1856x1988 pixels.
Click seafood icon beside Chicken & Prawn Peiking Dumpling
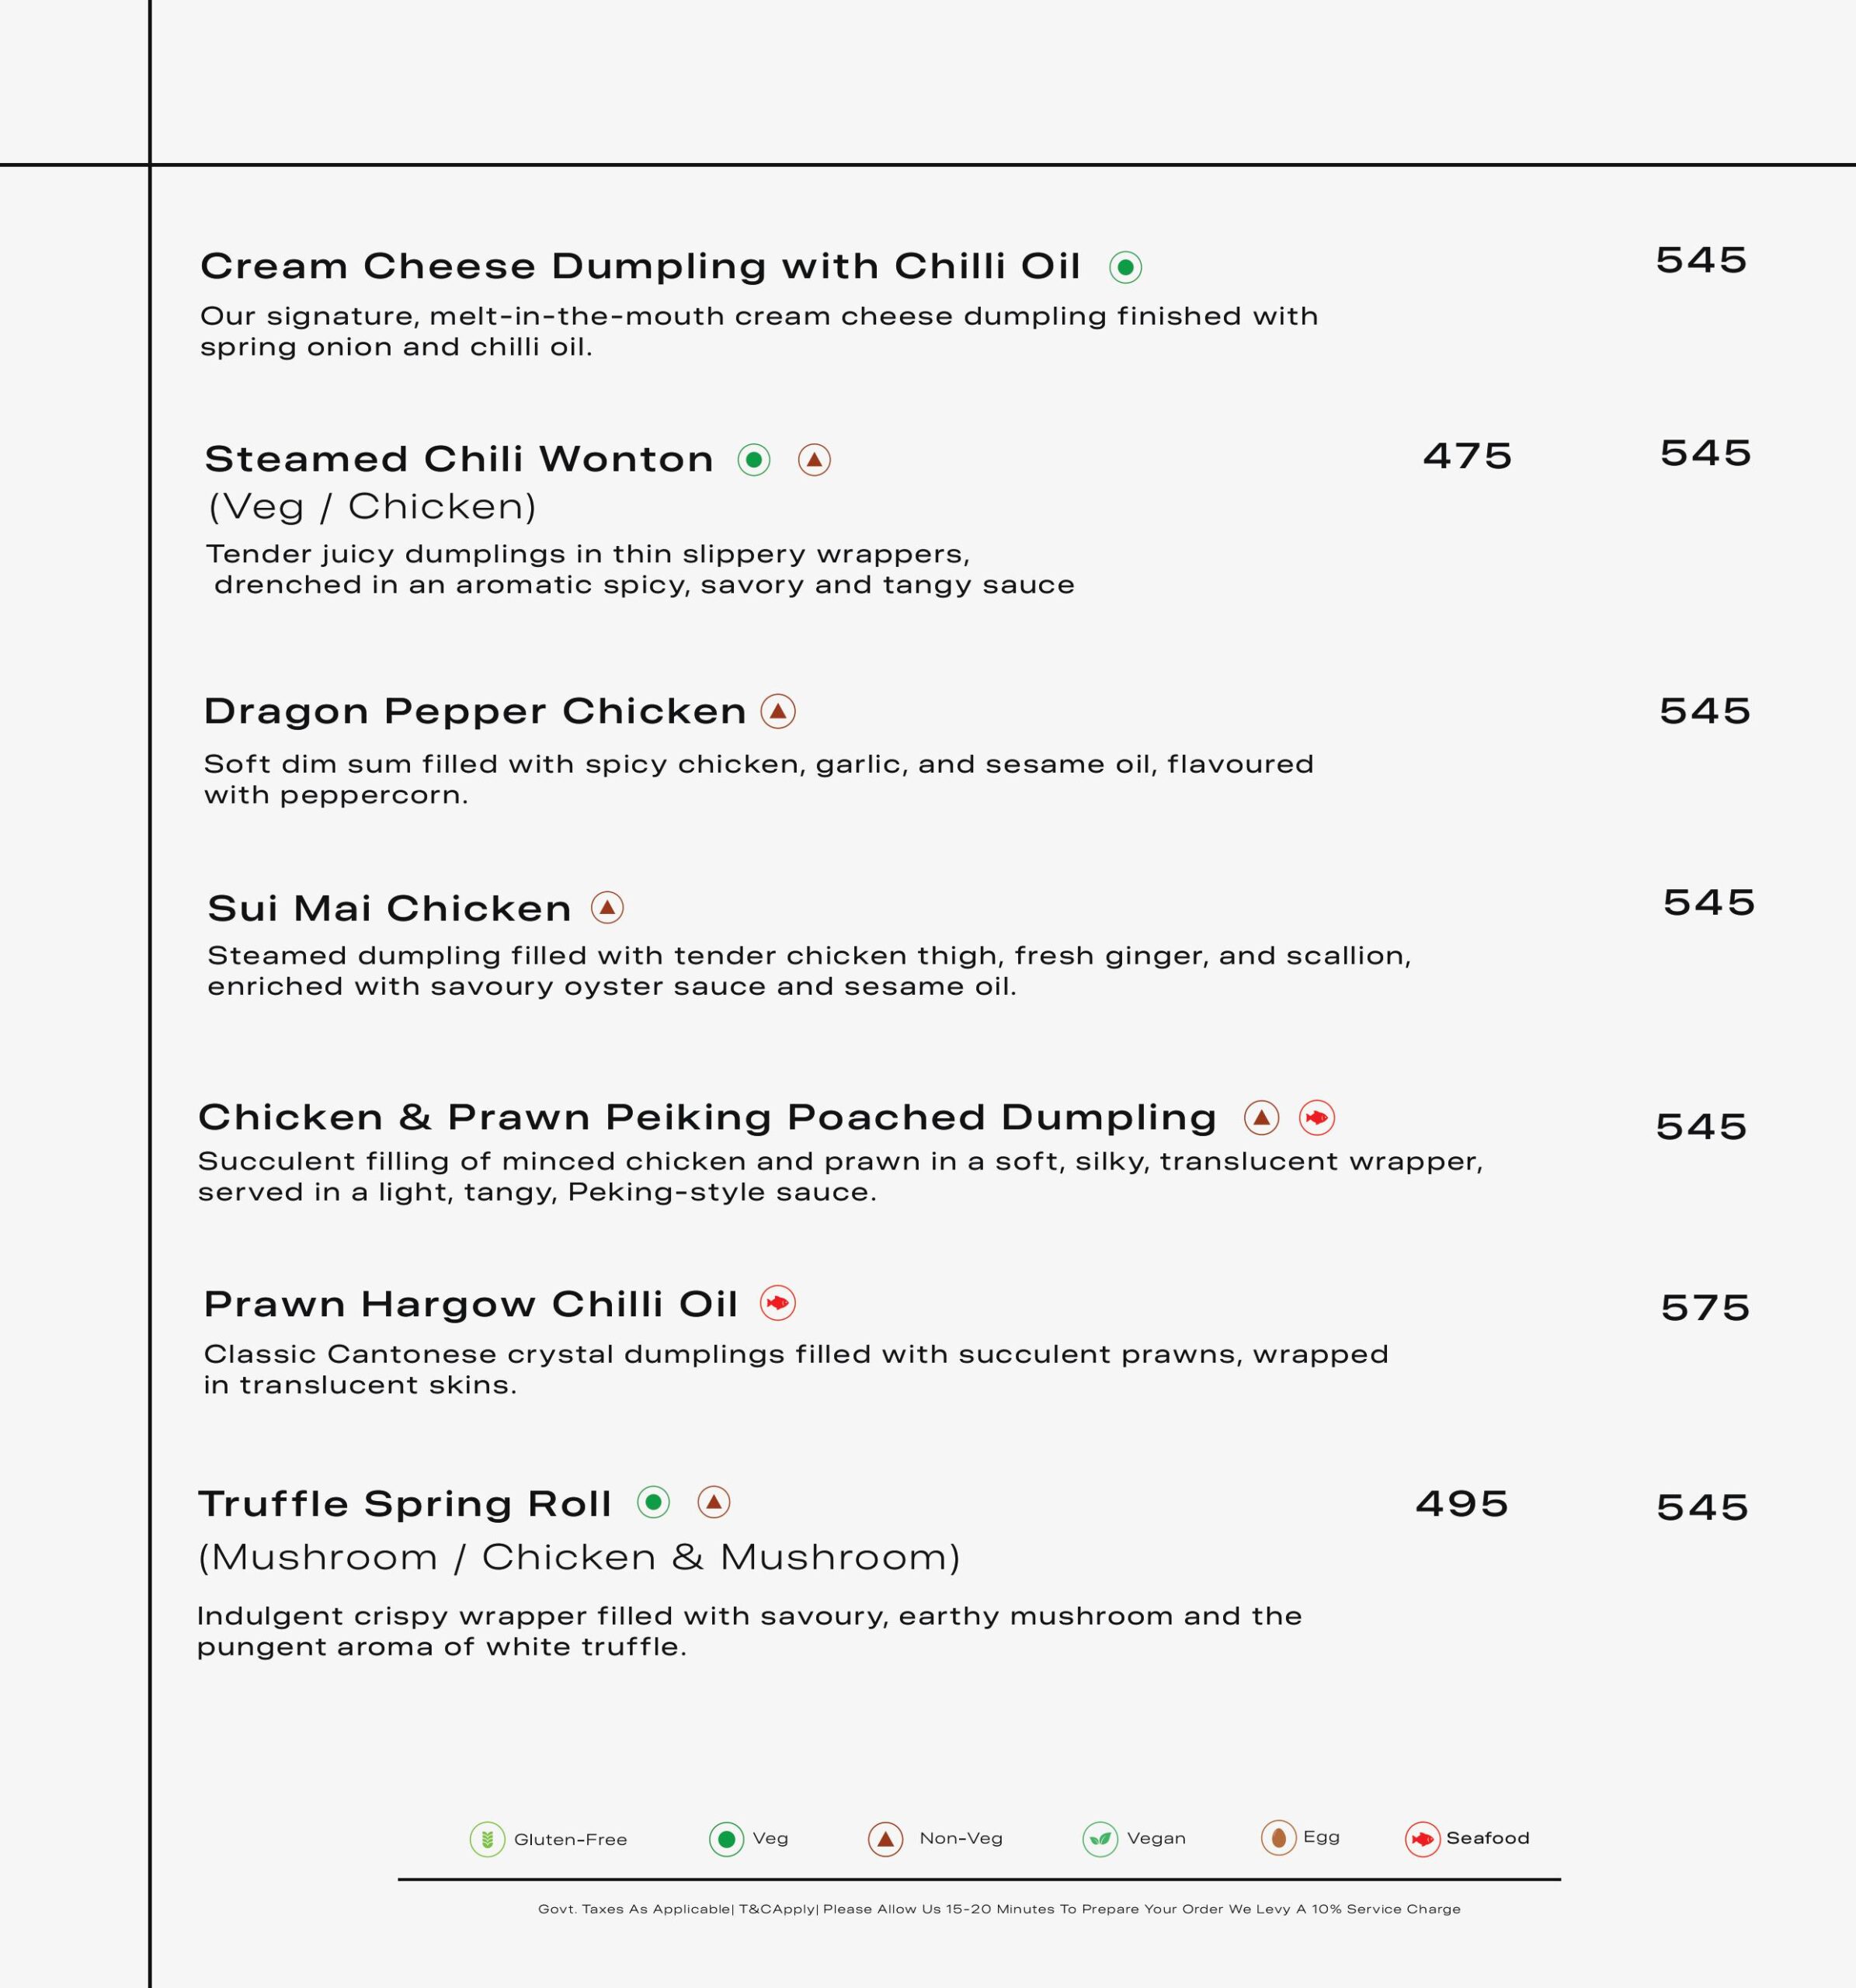[1316, 1118]
